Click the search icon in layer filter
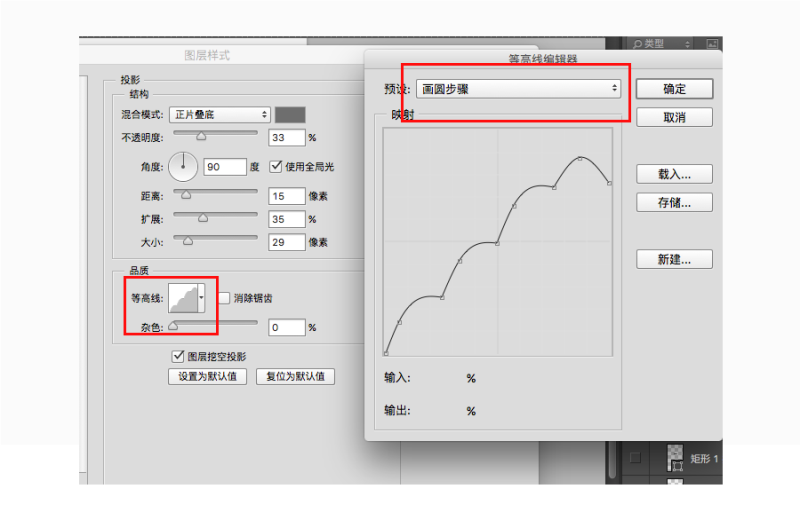Image resolution: width=800 pixels, height=520 pixels. pos(639,44)
